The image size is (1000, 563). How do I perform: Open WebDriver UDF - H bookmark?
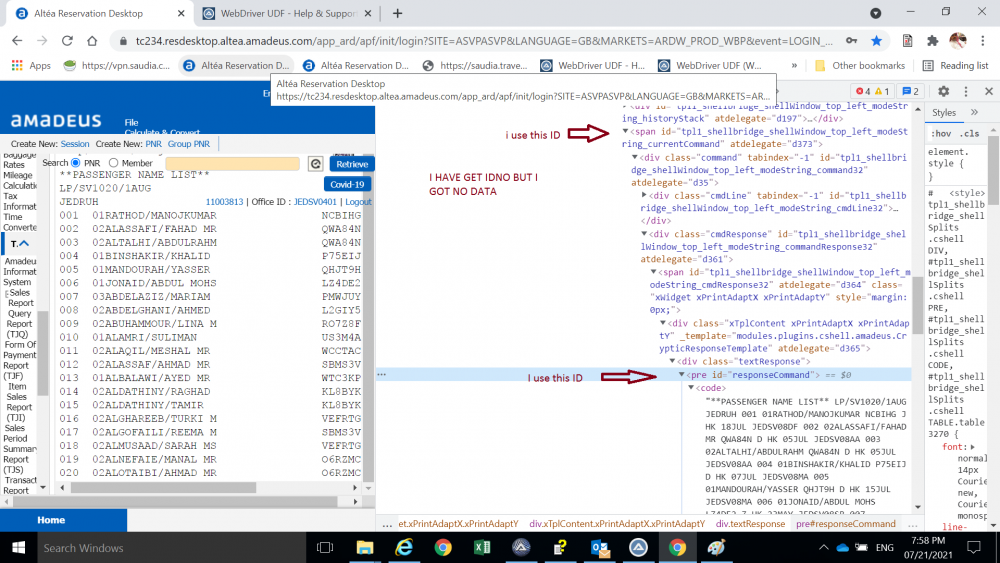[592, 65]
